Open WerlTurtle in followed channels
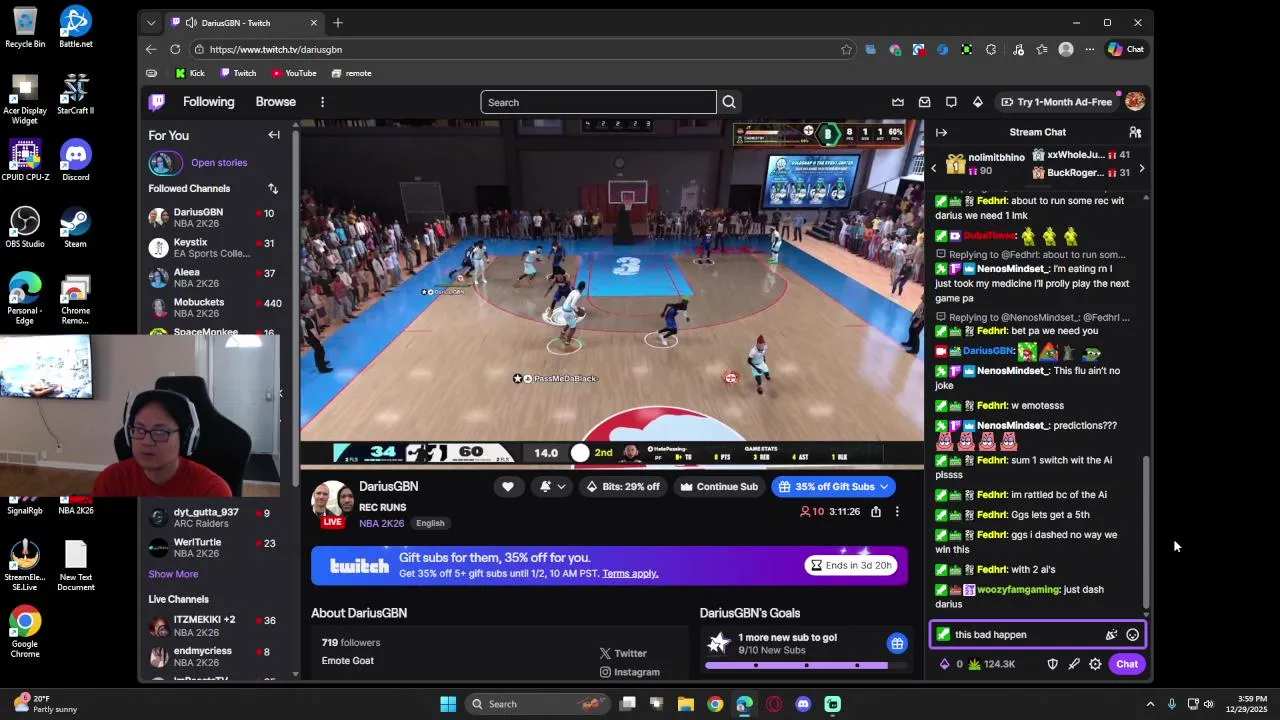Viewport: 1280px width, 720px height. point(214,548)
